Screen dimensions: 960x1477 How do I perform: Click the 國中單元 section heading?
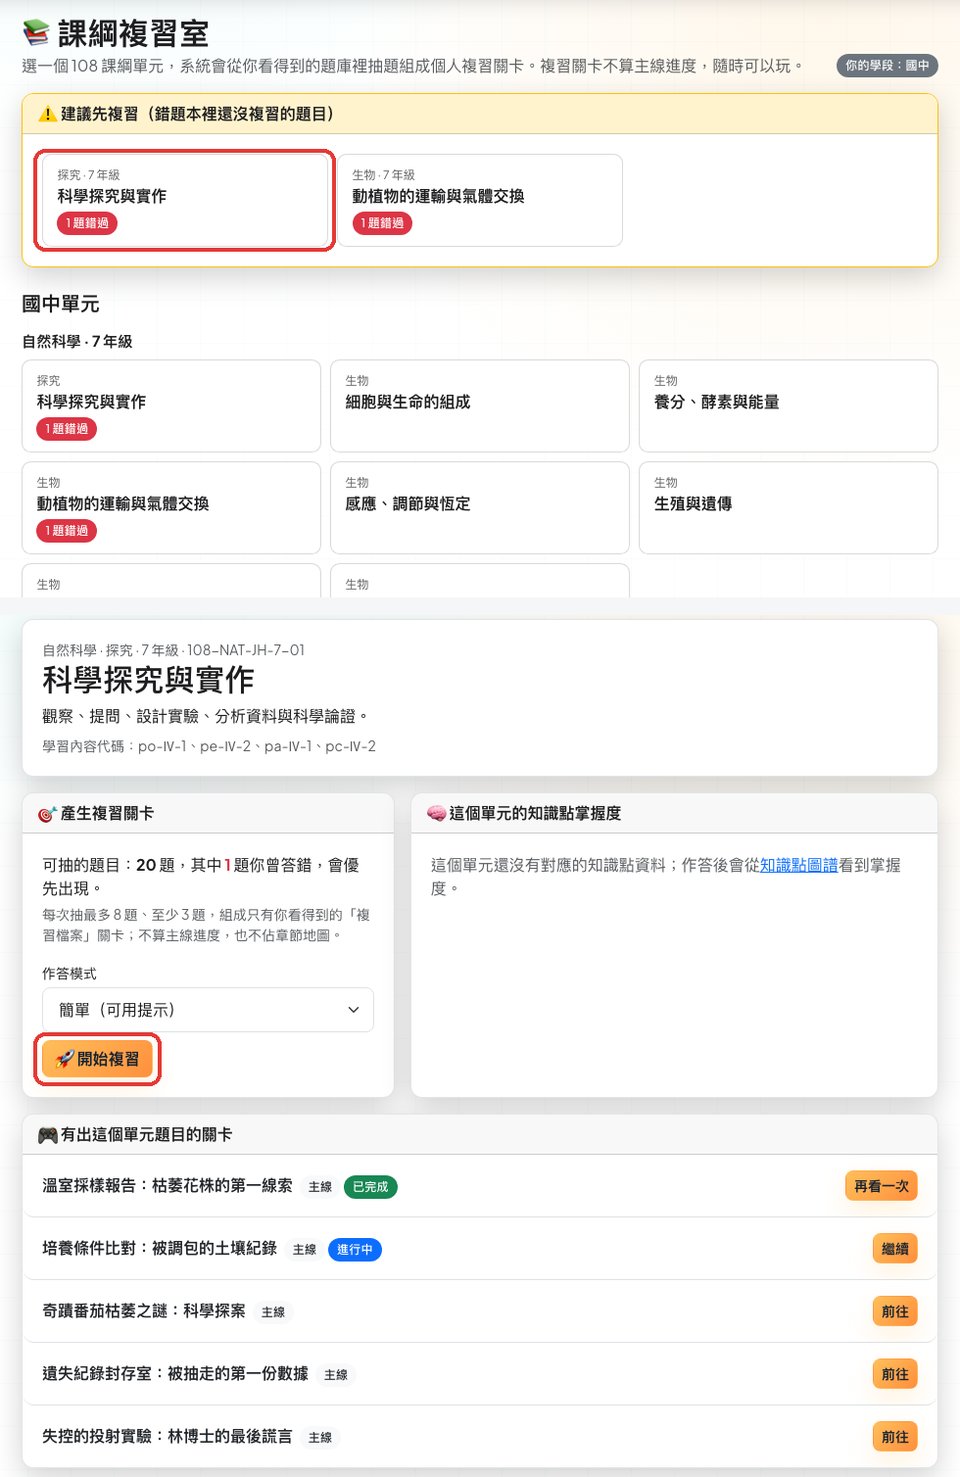point(61,304)
